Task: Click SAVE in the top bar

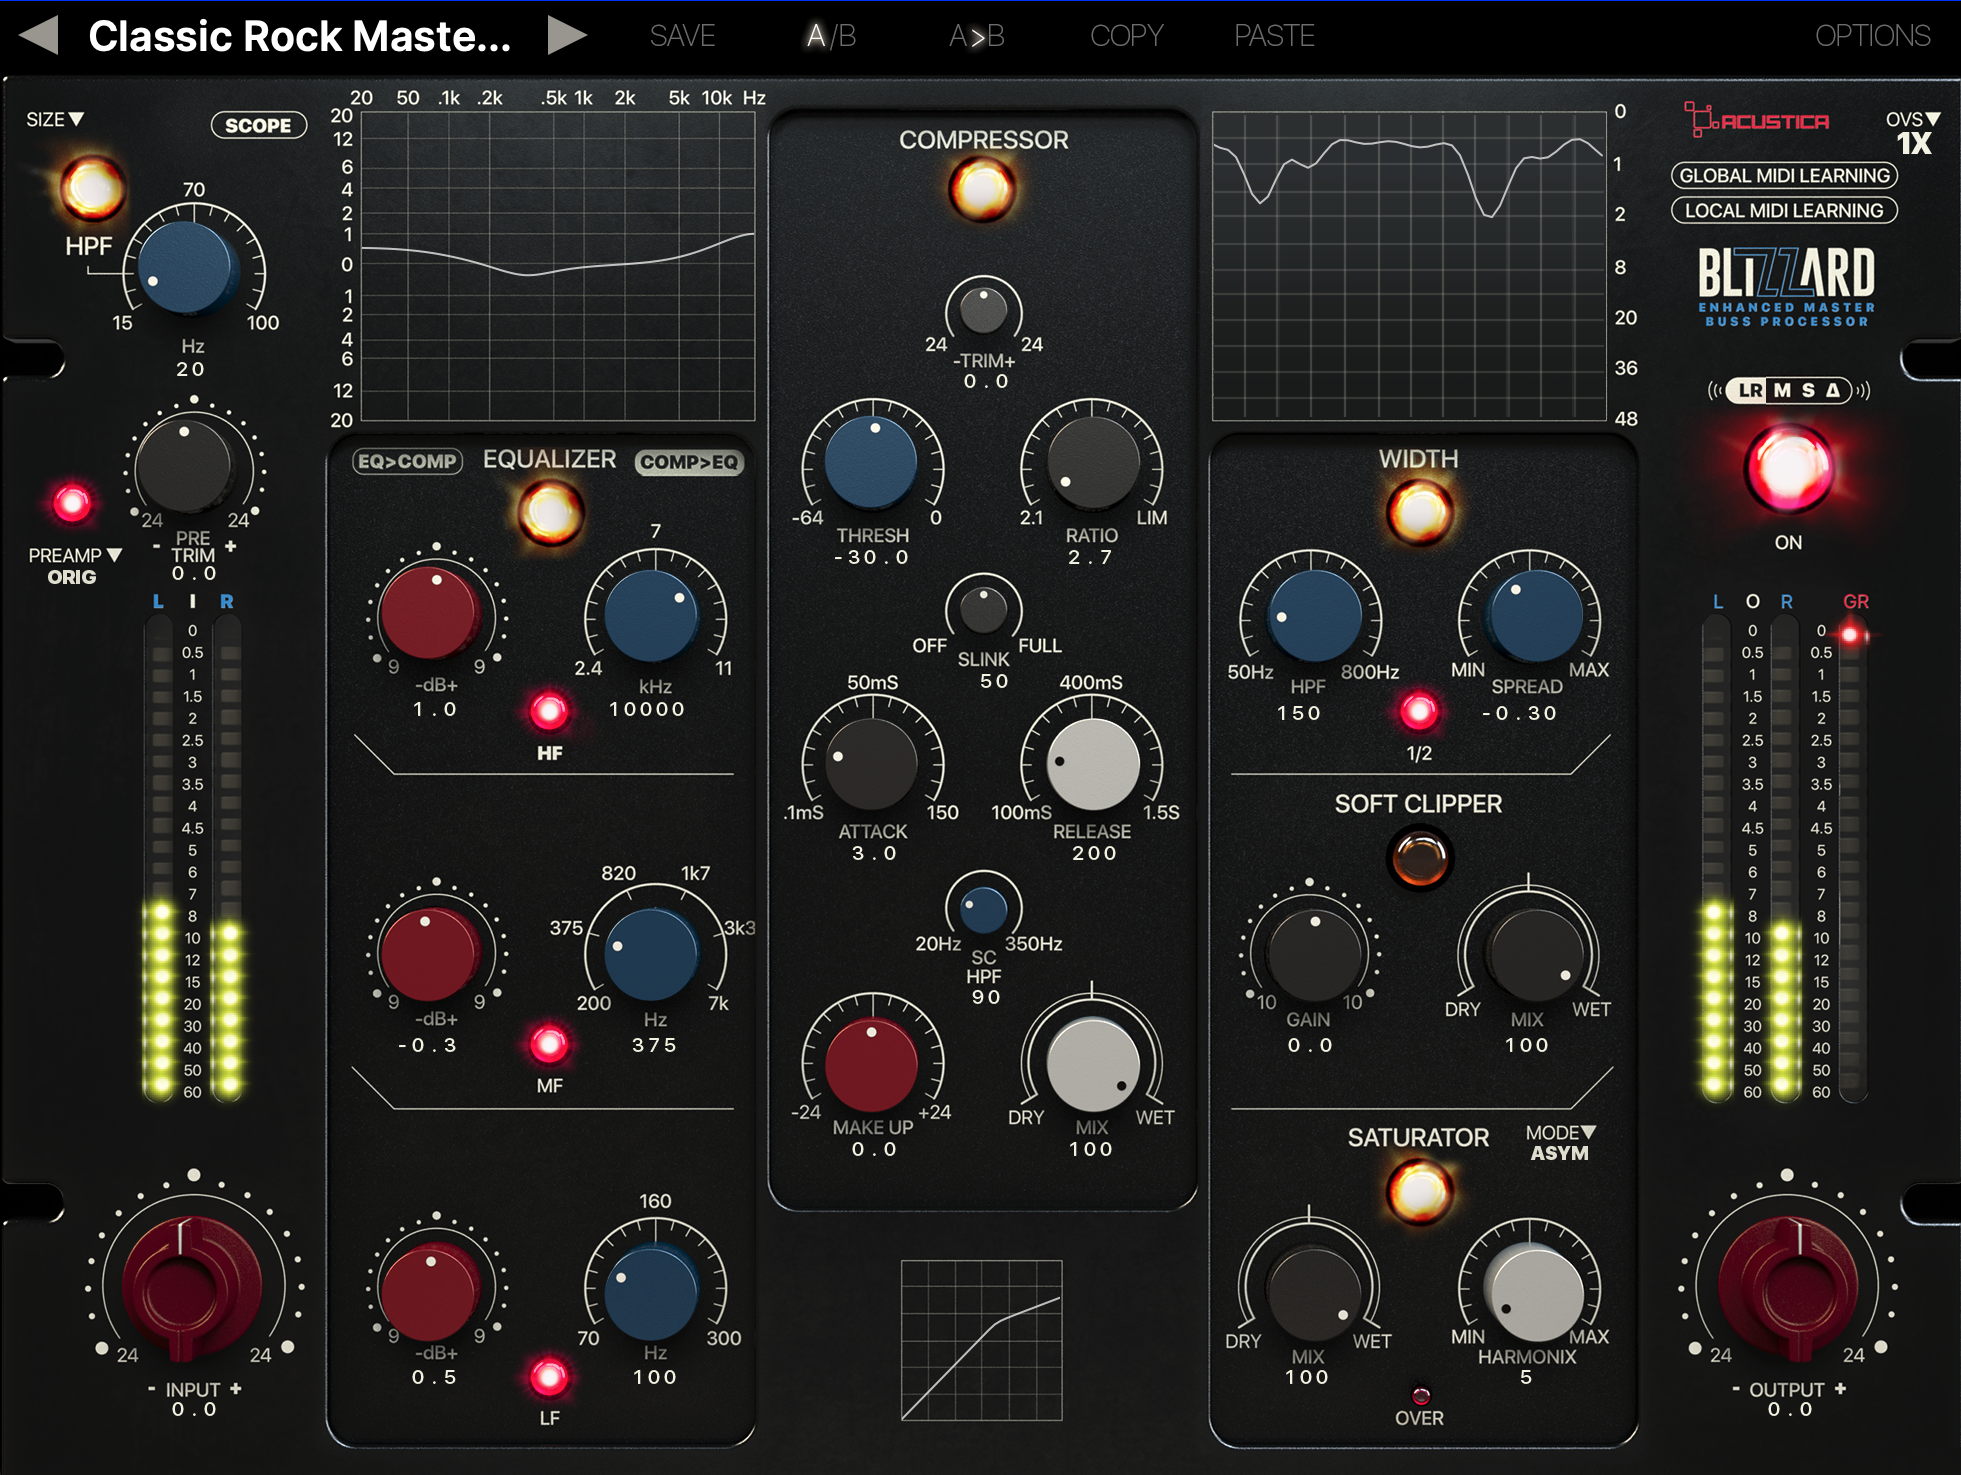Action: [x=682, y=36]
